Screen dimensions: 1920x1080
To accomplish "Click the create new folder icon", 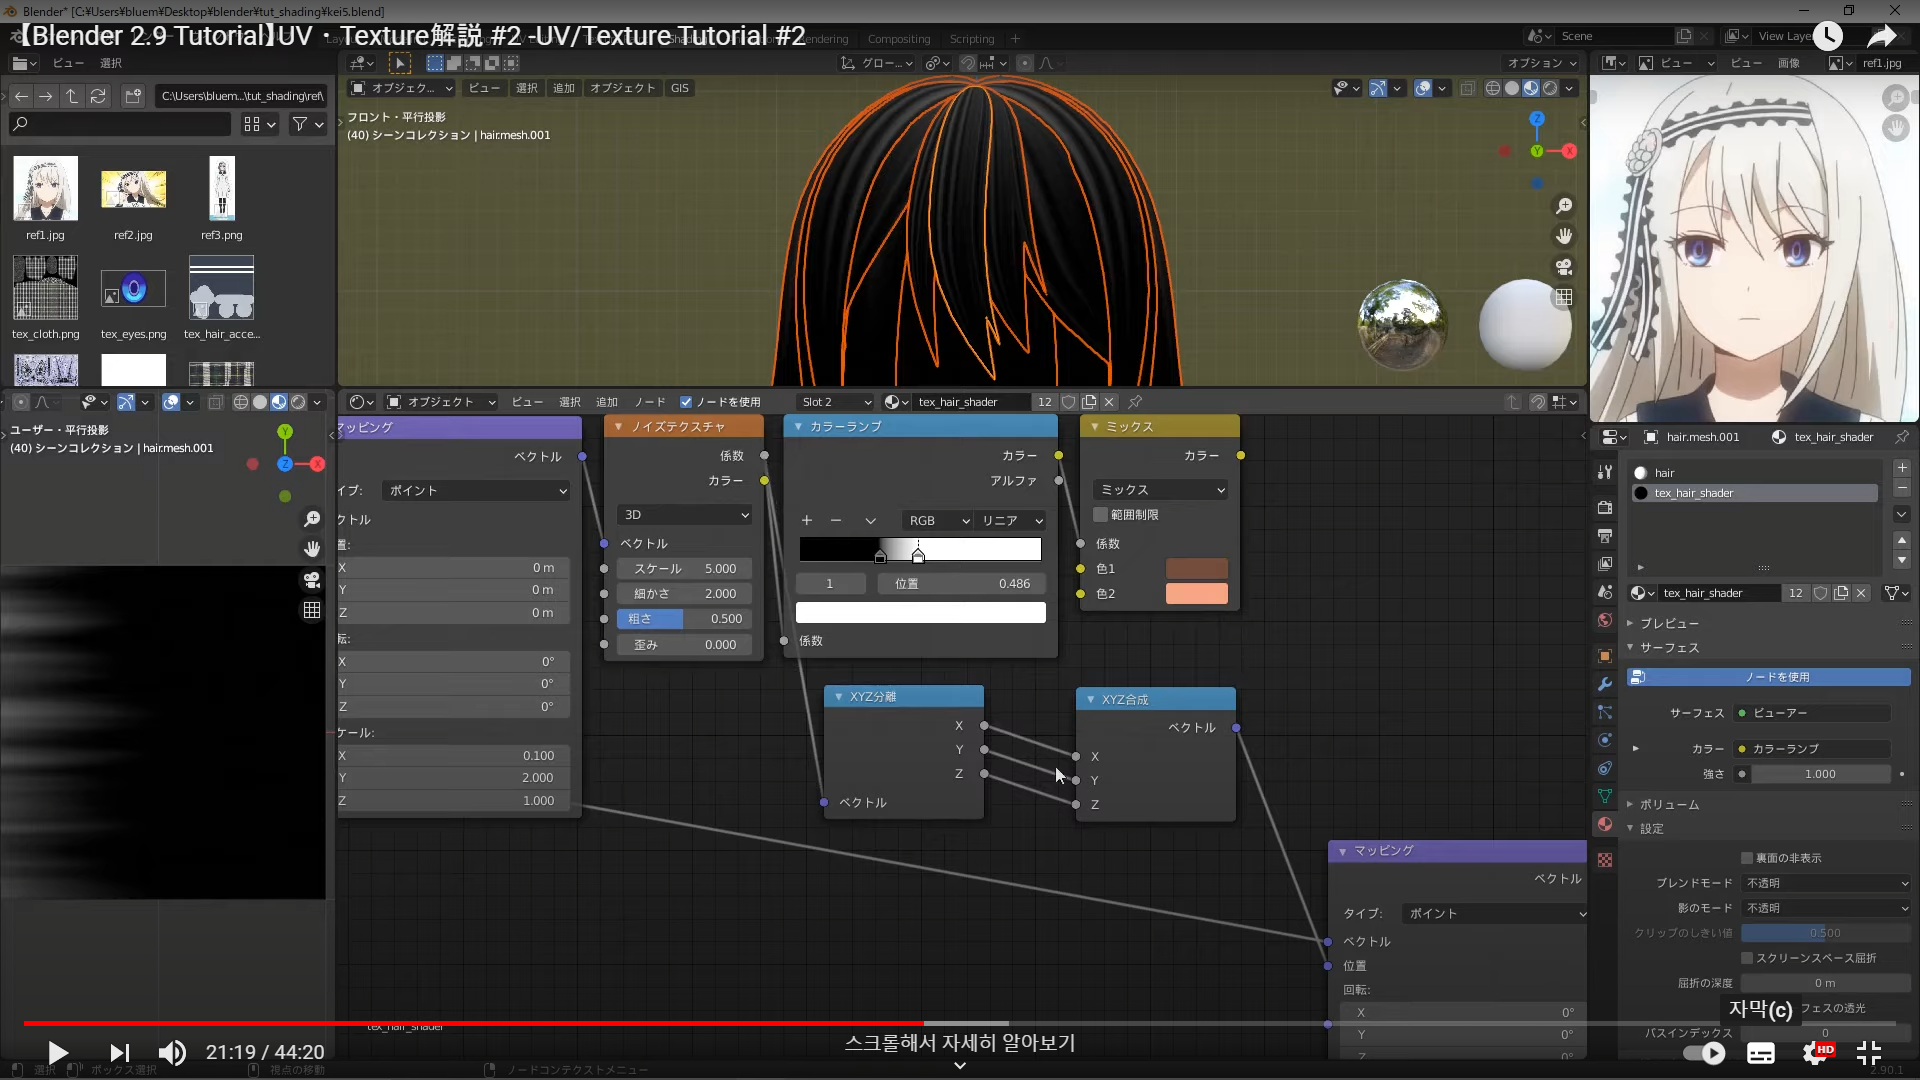I will click(x=133, y=96).
